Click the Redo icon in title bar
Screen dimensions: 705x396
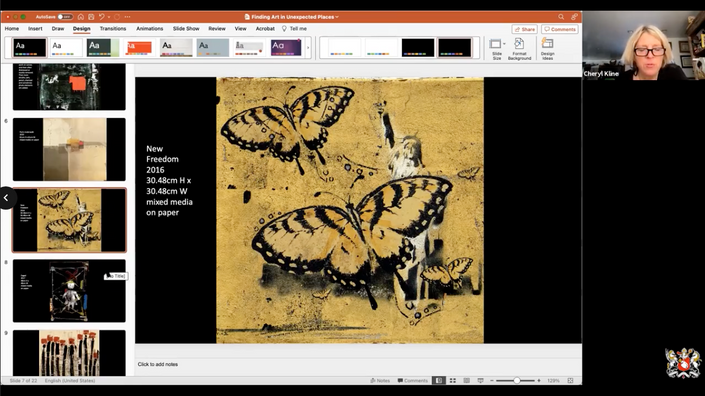coord(117,17)
